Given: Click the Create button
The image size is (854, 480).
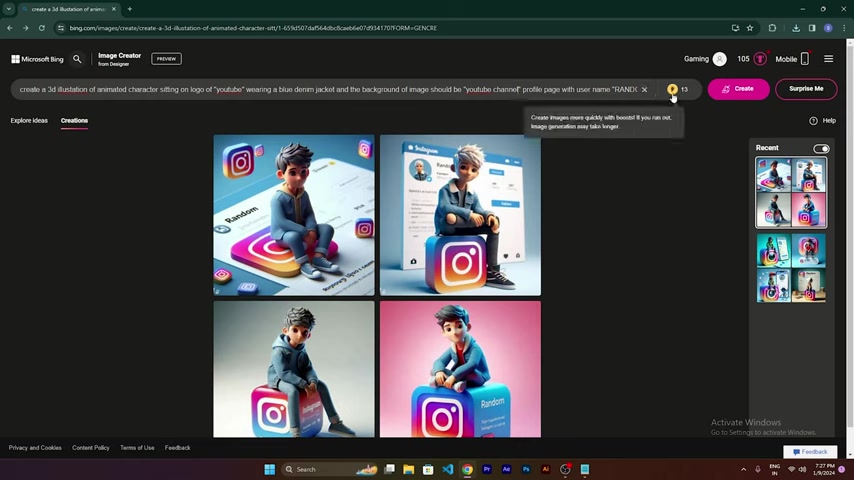Looking at the screenshot, I should [x=739, y=89].
